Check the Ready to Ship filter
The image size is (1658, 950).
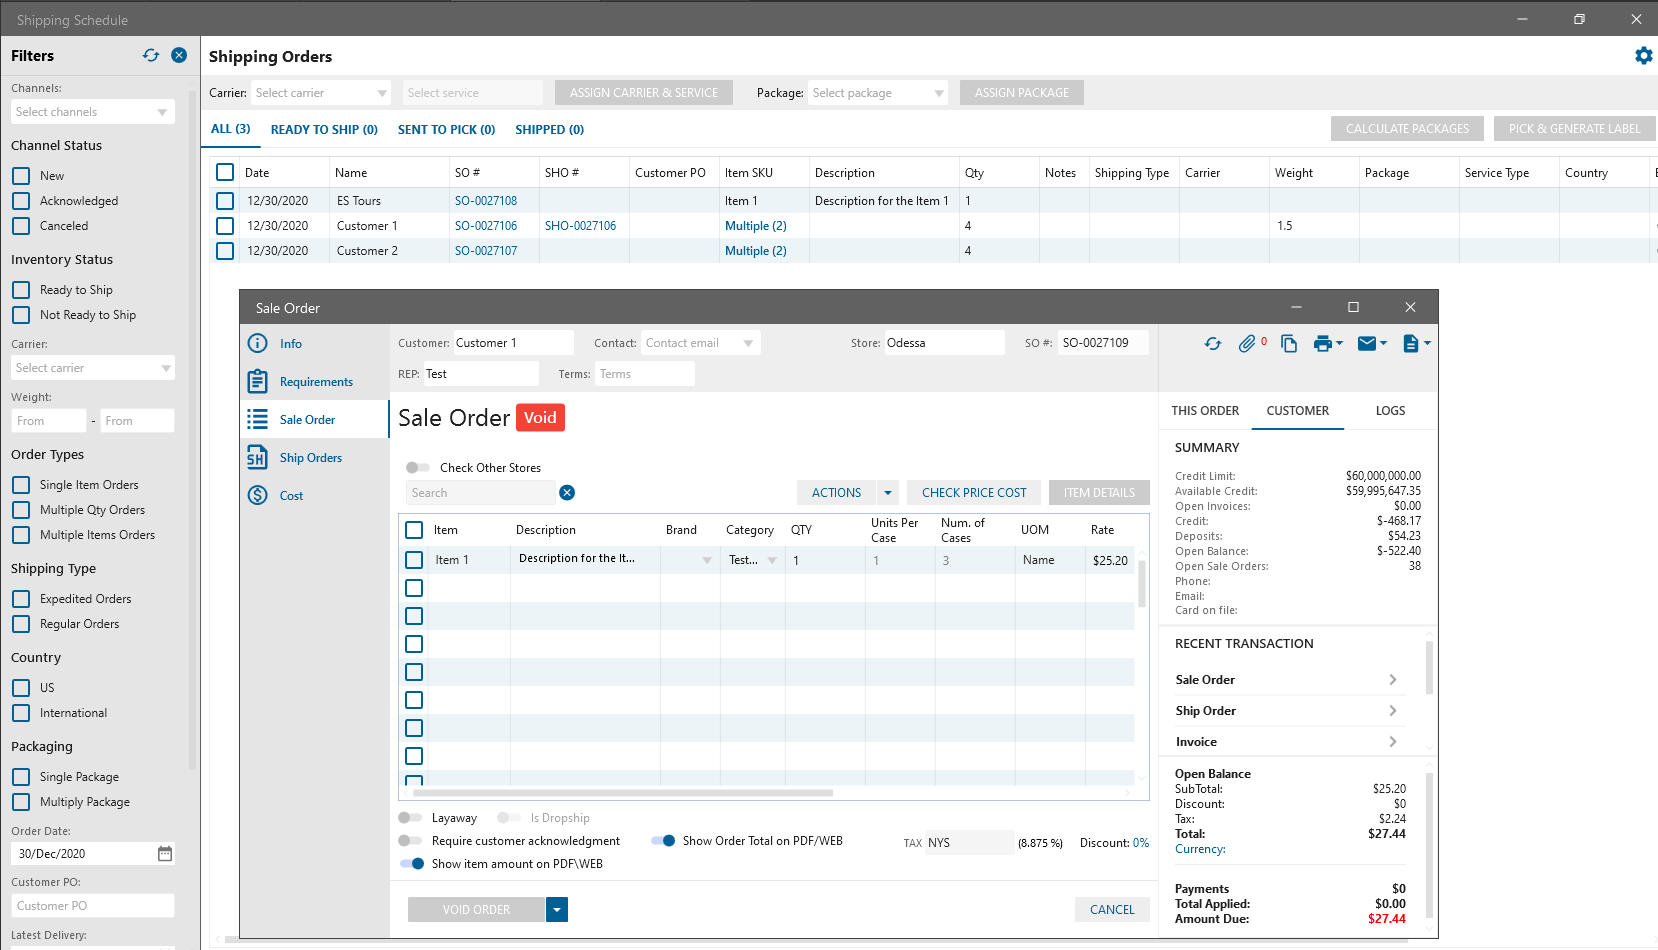click(x=21, y=290)
